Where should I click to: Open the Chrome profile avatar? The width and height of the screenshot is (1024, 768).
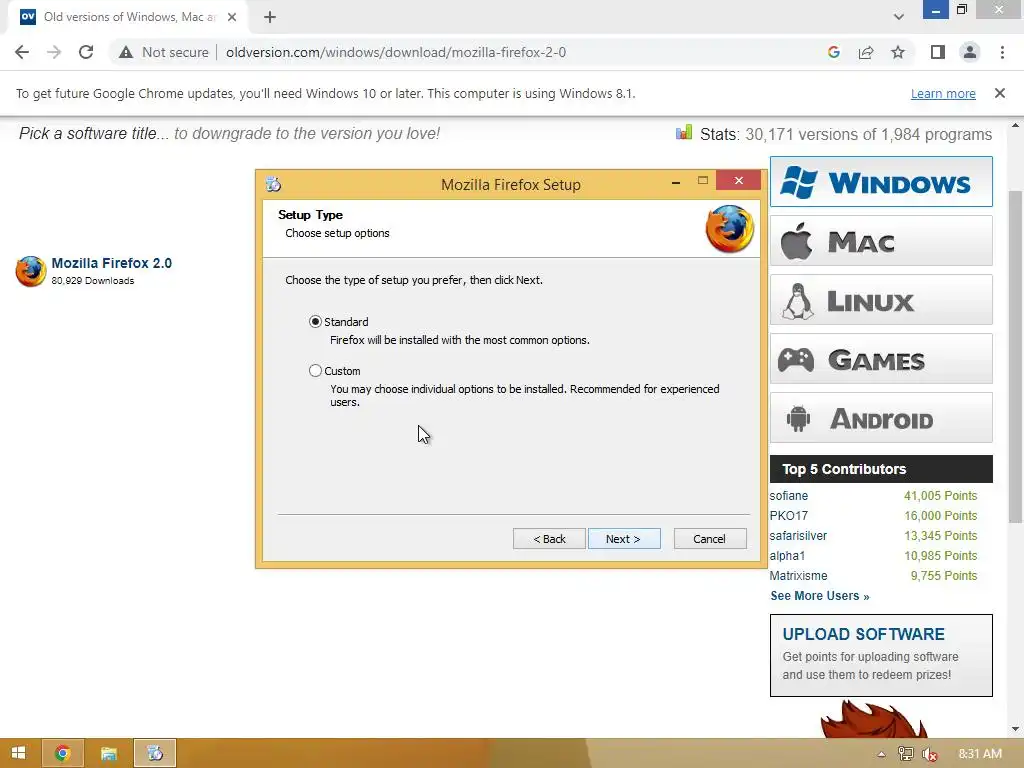tap(970, 52)
